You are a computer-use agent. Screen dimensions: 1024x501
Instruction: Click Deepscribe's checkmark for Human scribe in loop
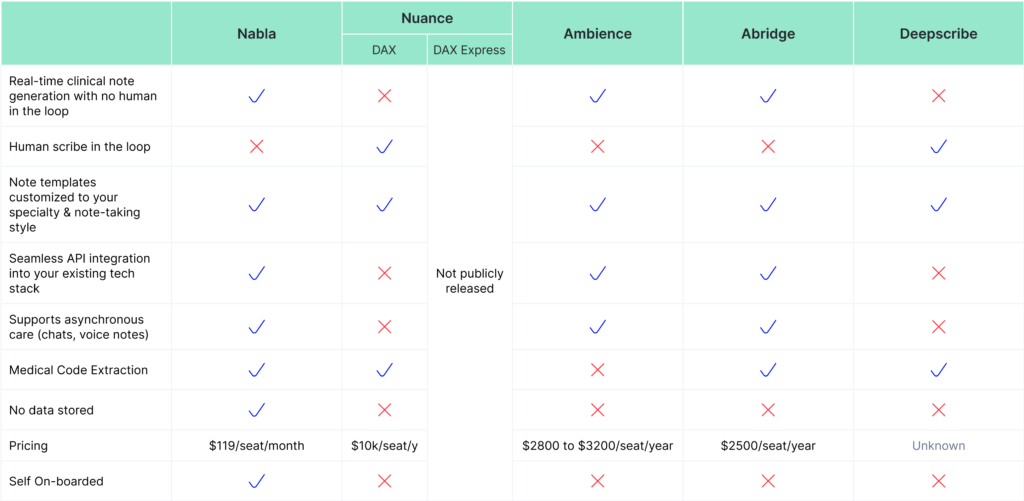click(938, 146)
